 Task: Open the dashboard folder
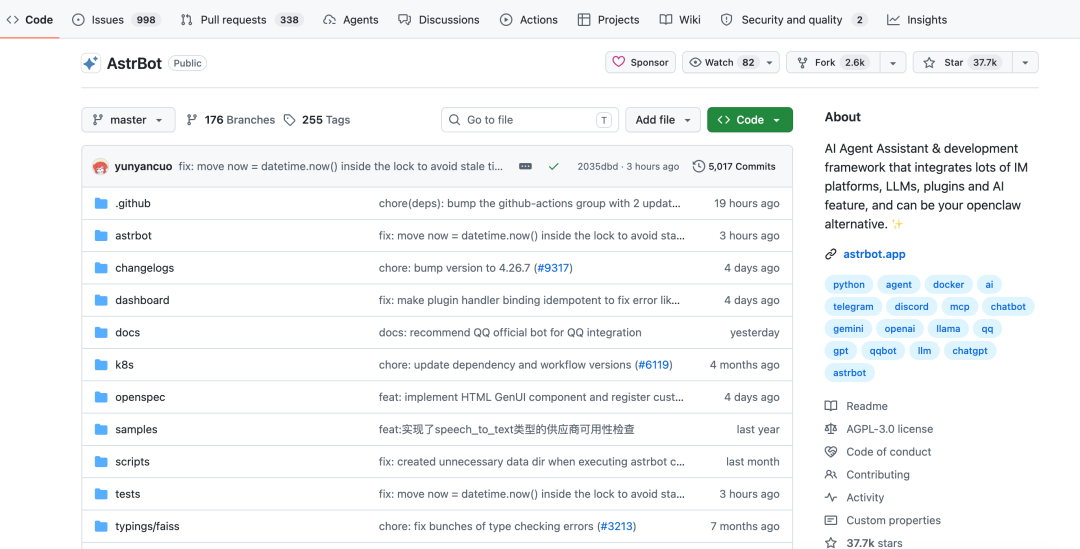[142, 300]
